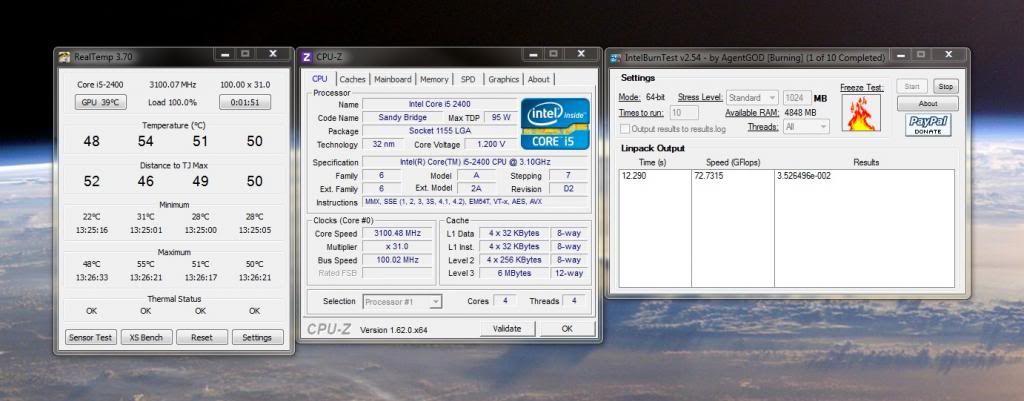Close the RealTemp window
The image size is (1024, 401).
[274, 54]
